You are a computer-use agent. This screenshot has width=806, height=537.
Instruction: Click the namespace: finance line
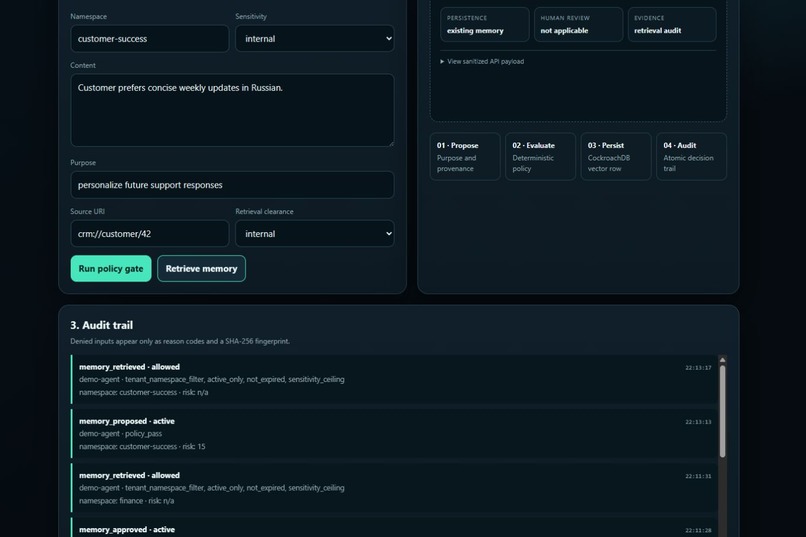click(126, 501)
